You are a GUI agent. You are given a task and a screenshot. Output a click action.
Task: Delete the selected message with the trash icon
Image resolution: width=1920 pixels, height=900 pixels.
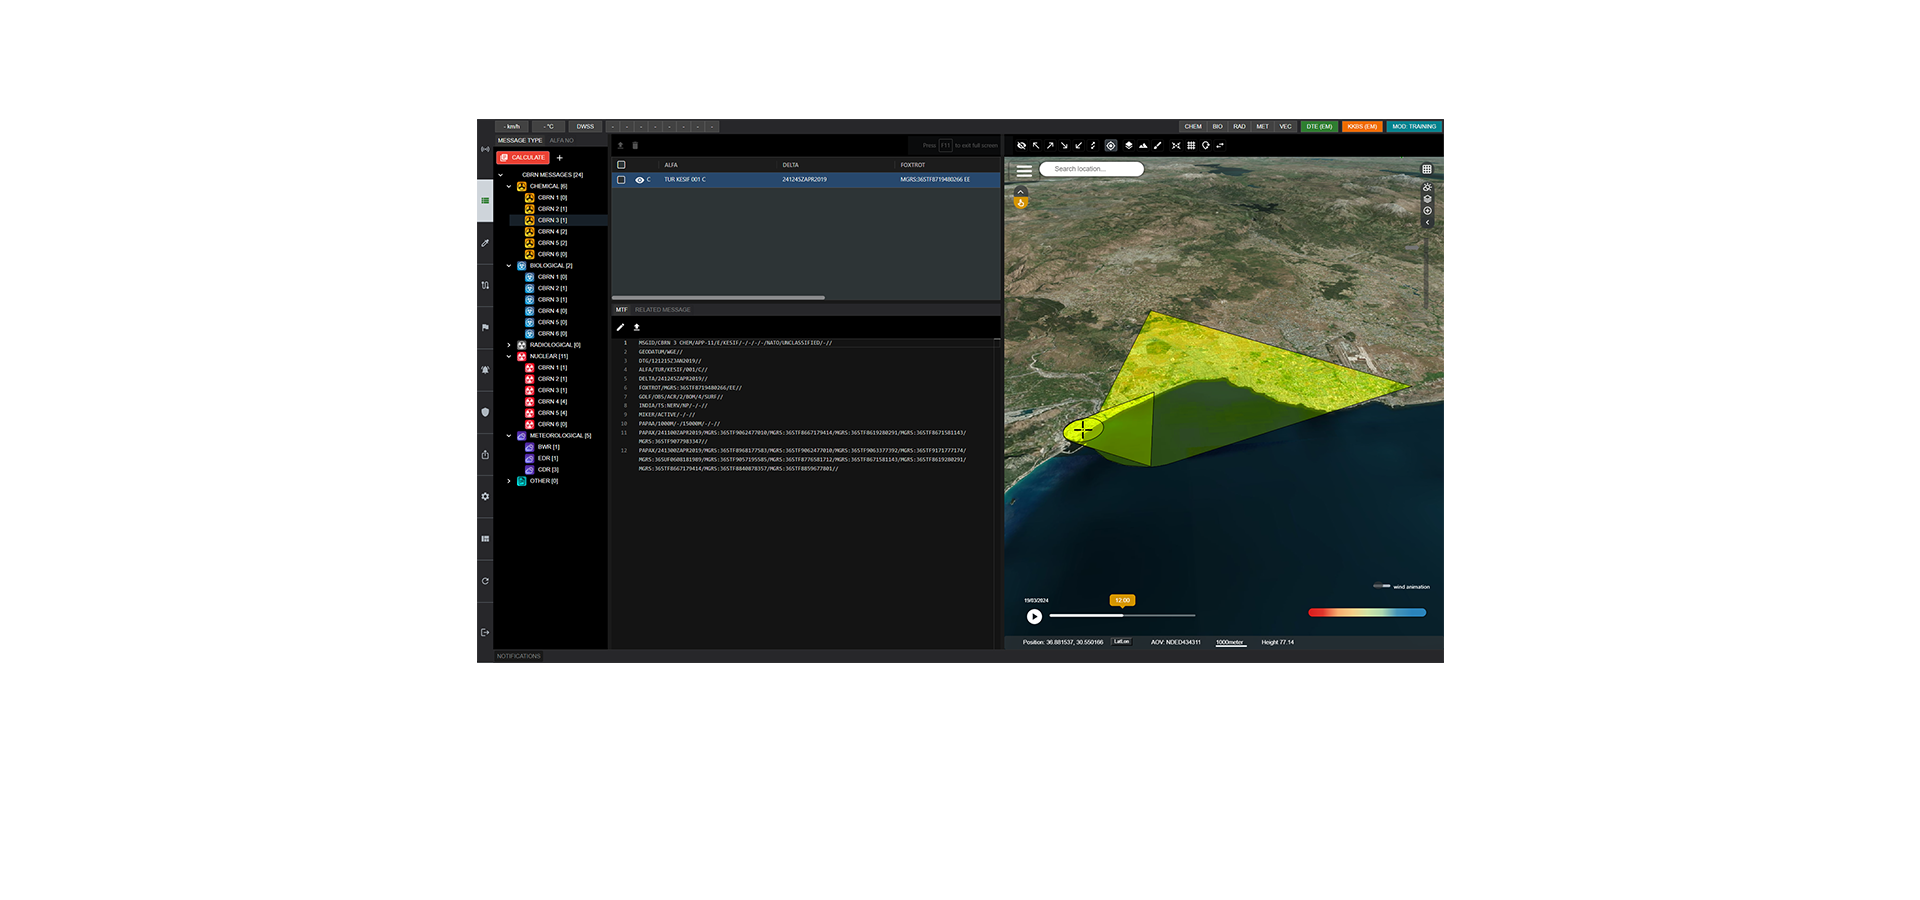click(635, 146)
